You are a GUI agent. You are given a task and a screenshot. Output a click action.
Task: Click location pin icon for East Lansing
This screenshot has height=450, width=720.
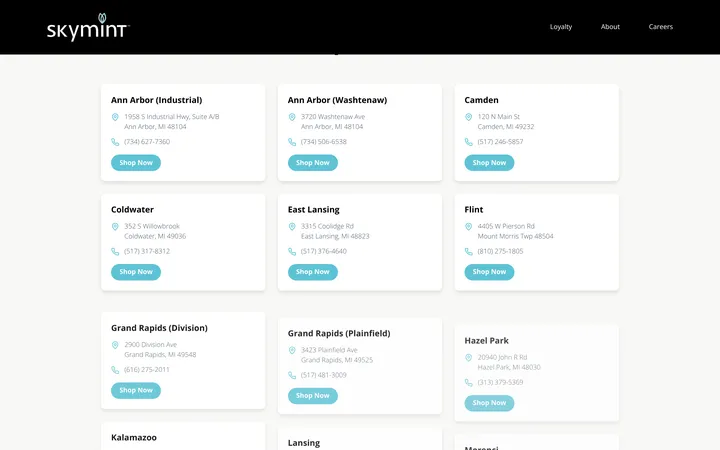pyautogui.click(x=292, y=227)
